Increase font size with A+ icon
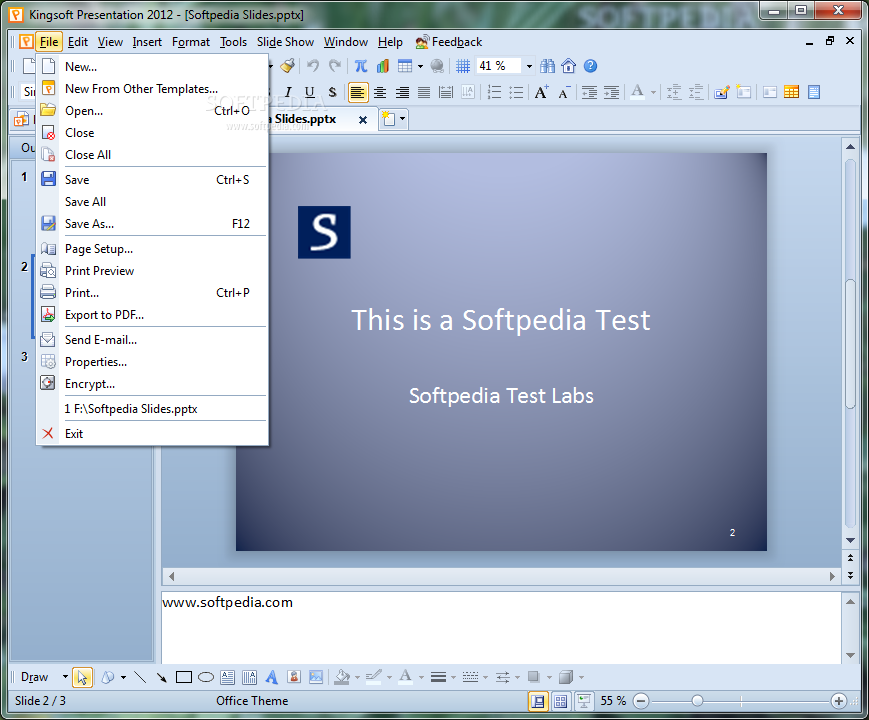 [x=541, y=92]
